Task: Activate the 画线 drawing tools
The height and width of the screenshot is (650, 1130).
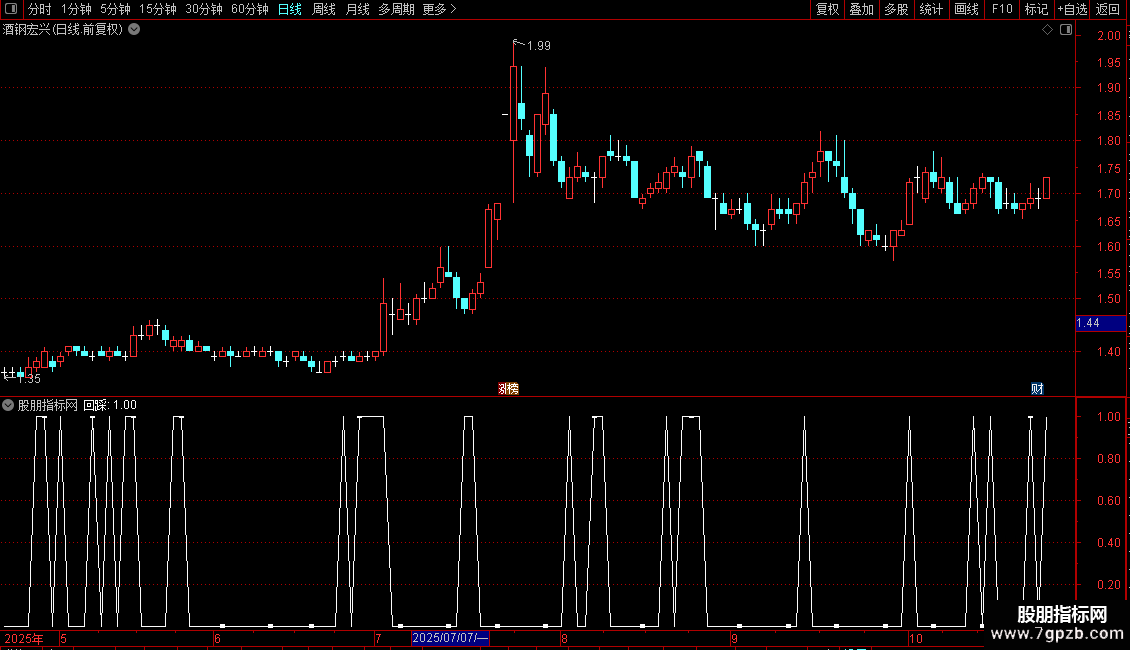Action: click(x=966, y=9)
